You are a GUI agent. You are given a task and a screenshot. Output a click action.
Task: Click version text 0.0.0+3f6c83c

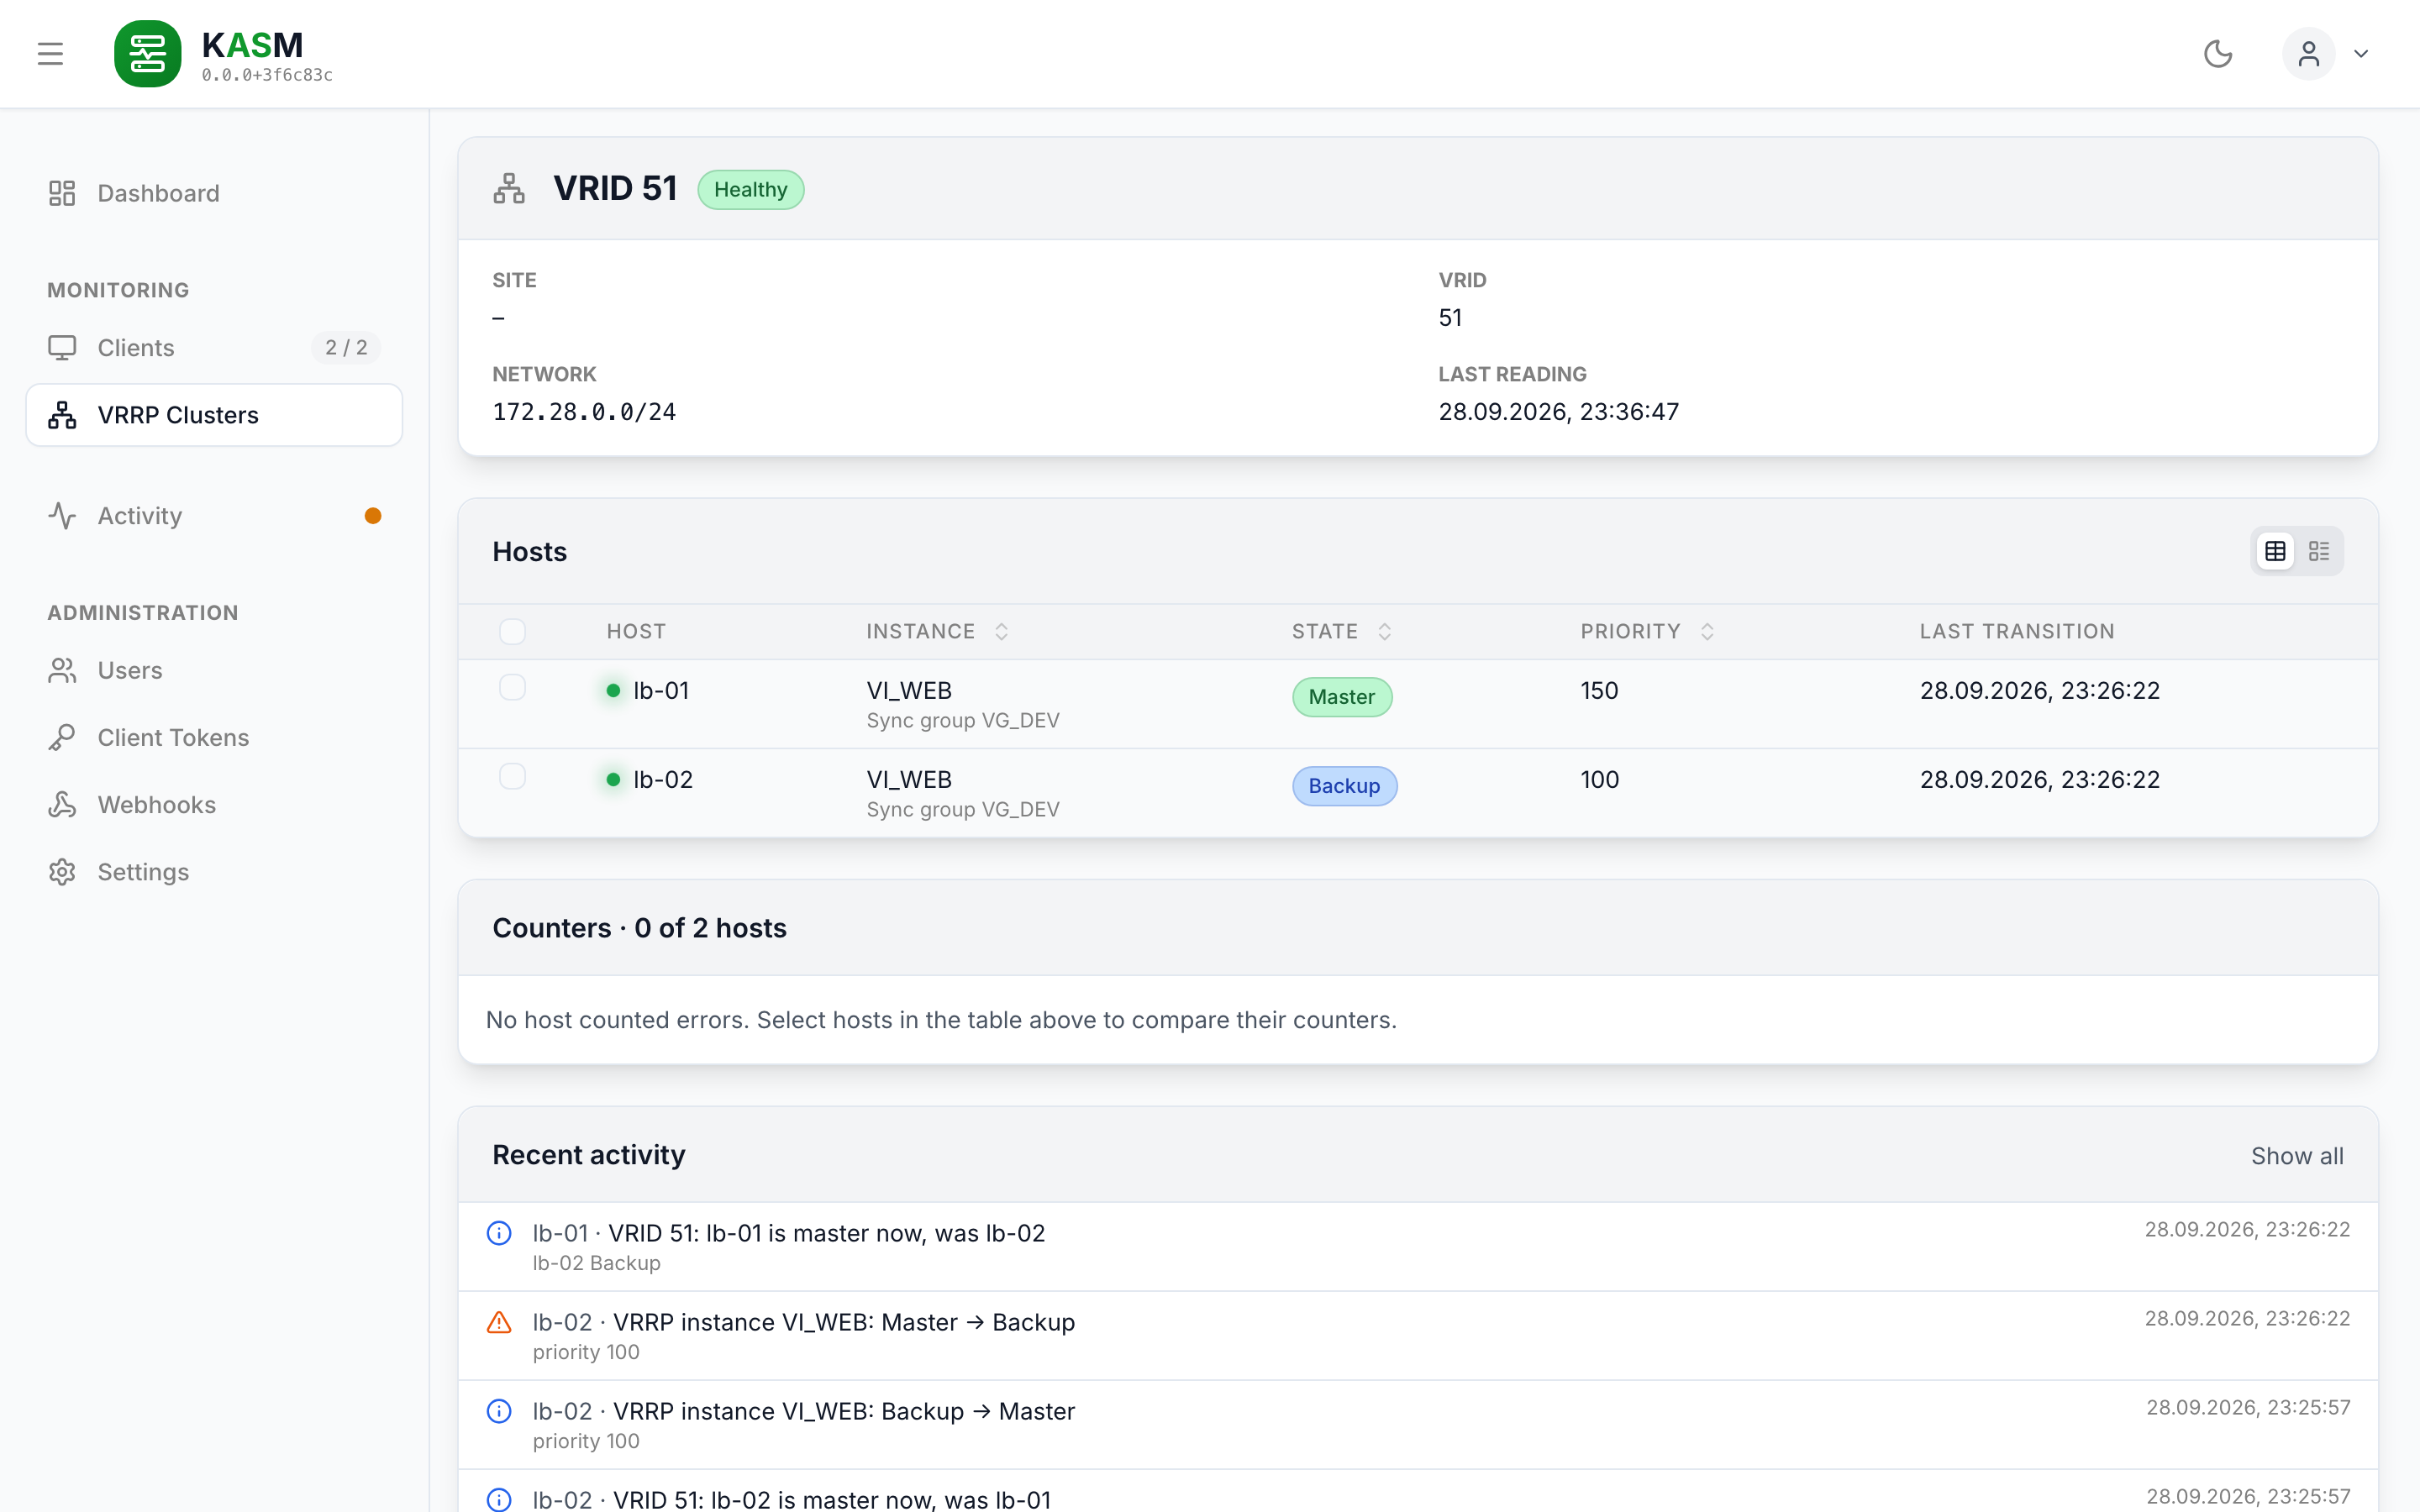[267, 75]
